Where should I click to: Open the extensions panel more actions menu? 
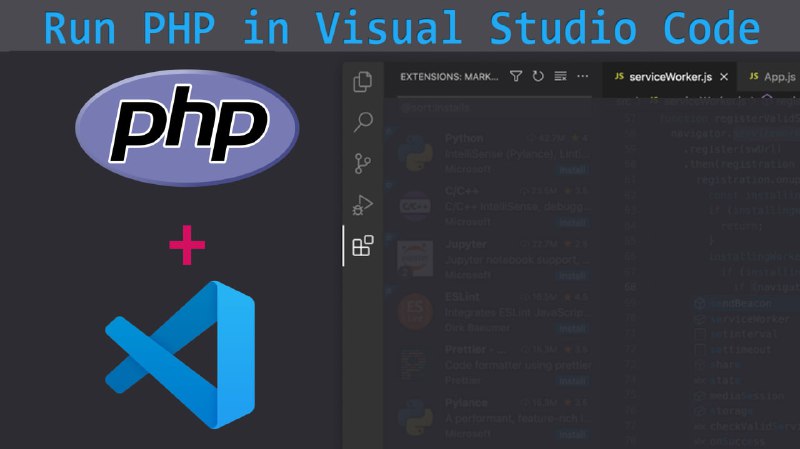[583, 77]
